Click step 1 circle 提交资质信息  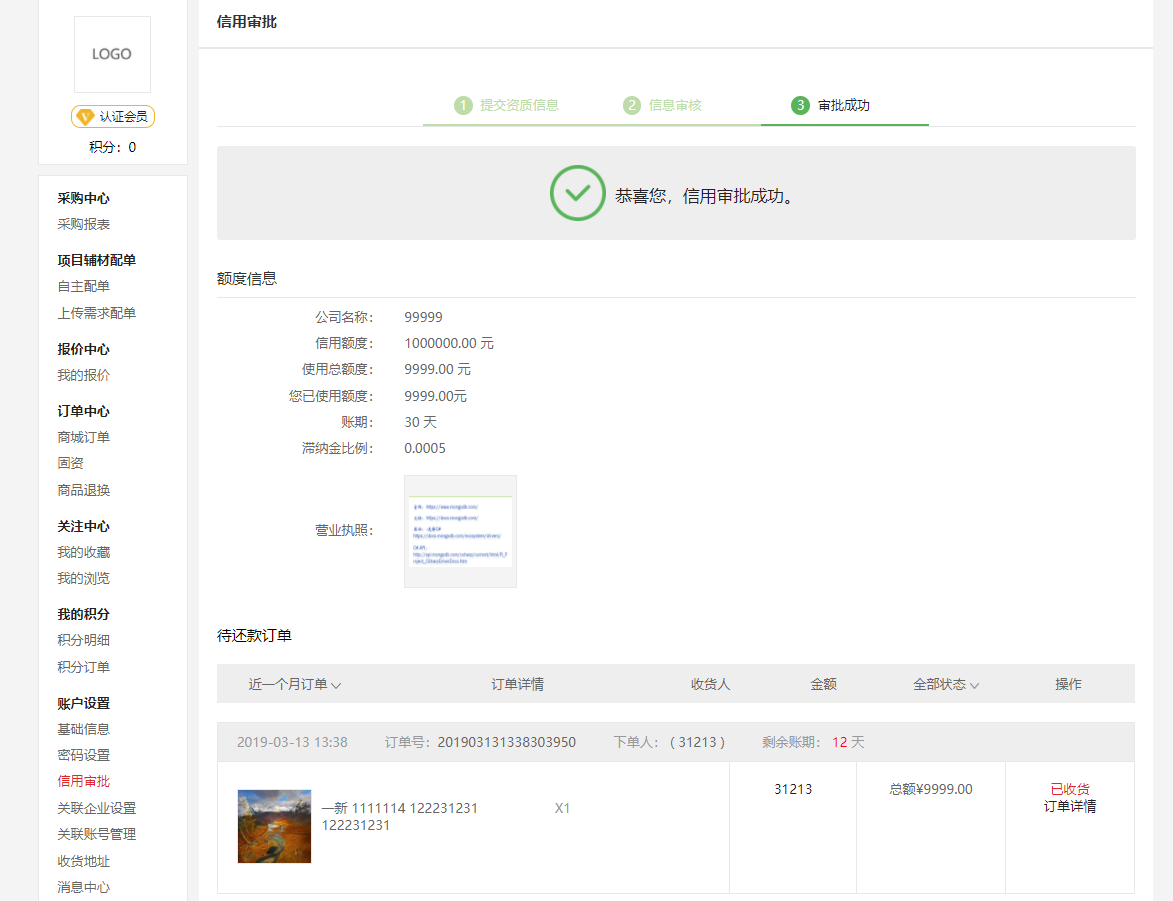click(x=462, y=105)
